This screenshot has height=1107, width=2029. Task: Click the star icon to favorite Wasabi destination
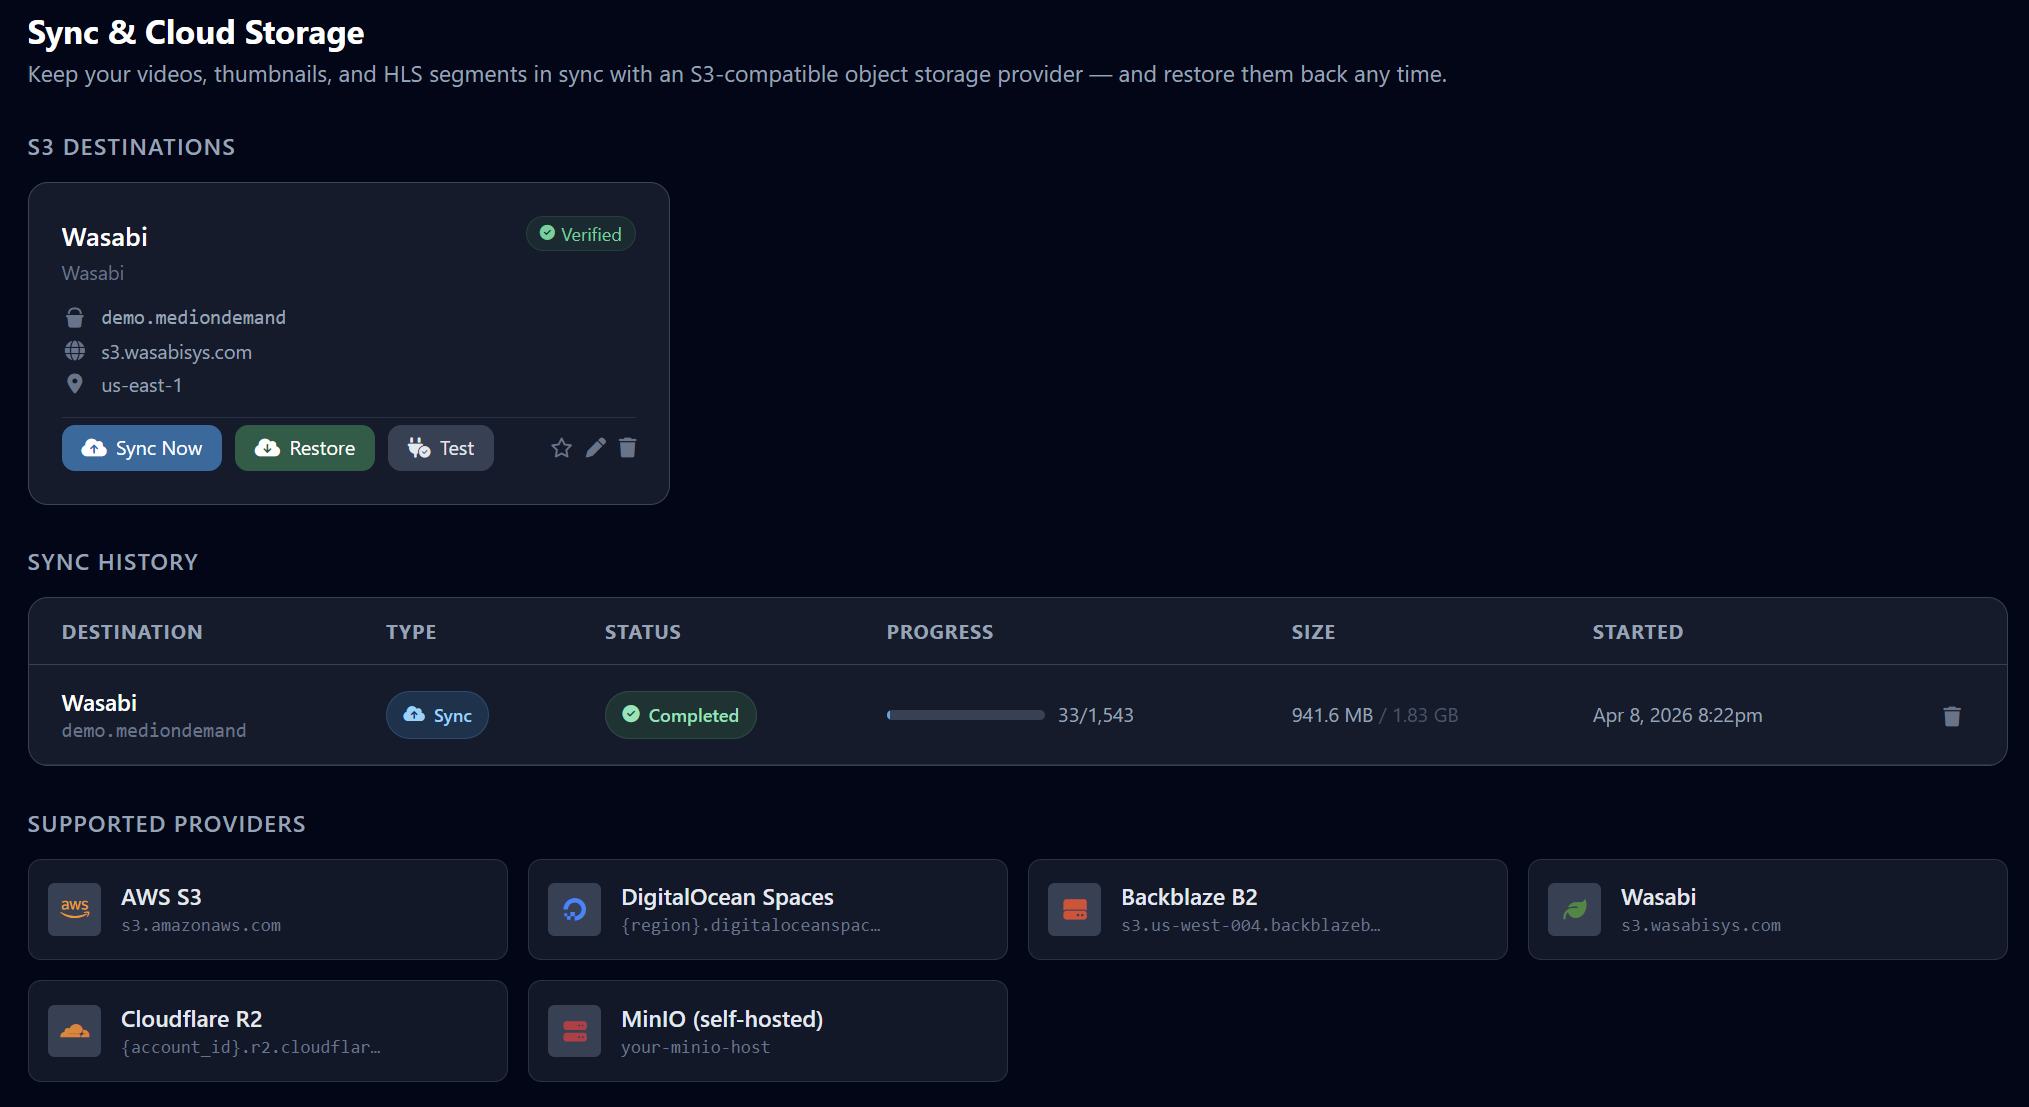(561, 448)
